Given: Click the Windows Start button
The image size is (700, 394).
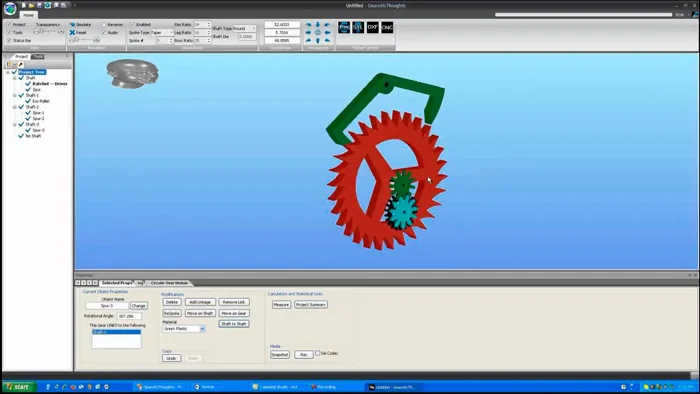Looking at the screenshot, I should pos(18,387).
